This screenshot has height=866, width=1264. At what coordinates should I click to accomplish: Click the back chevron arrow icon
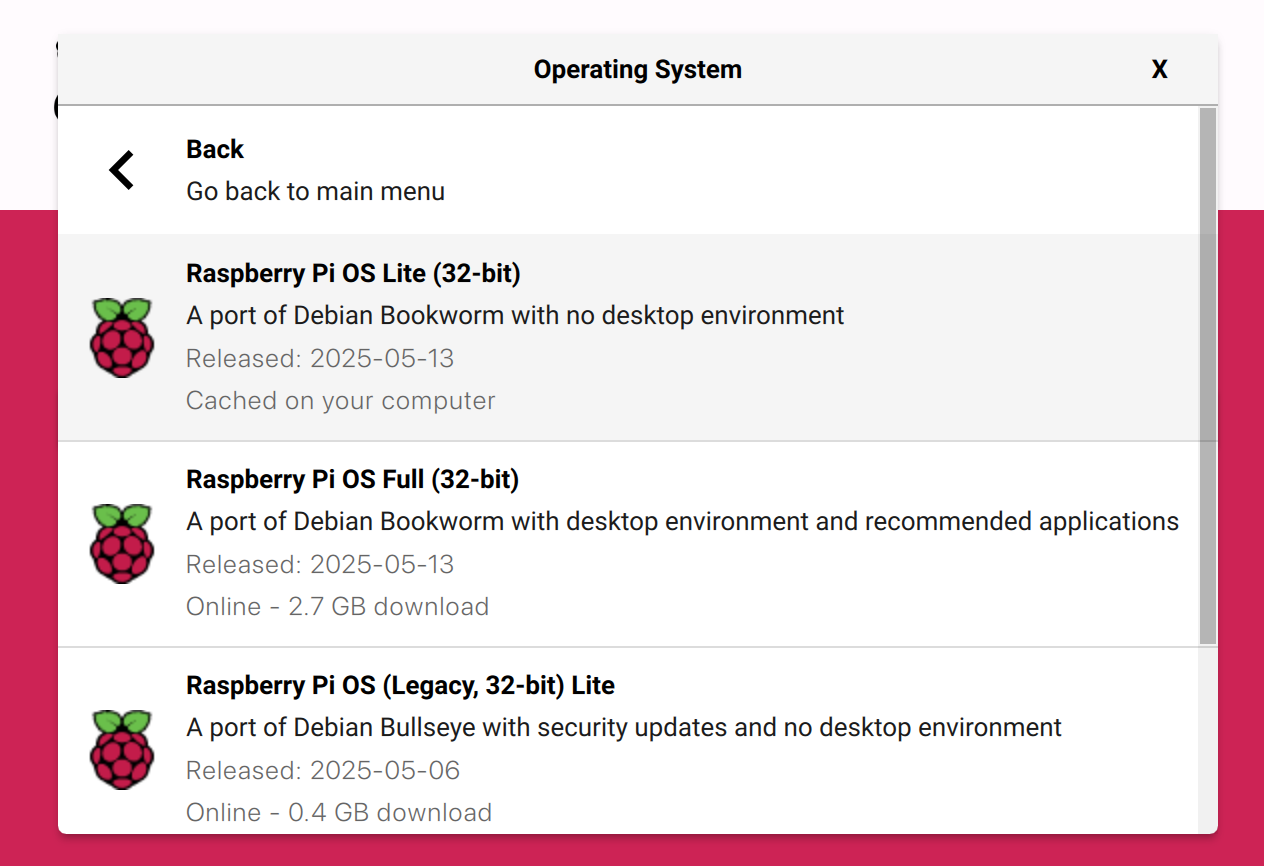(122, 170)
